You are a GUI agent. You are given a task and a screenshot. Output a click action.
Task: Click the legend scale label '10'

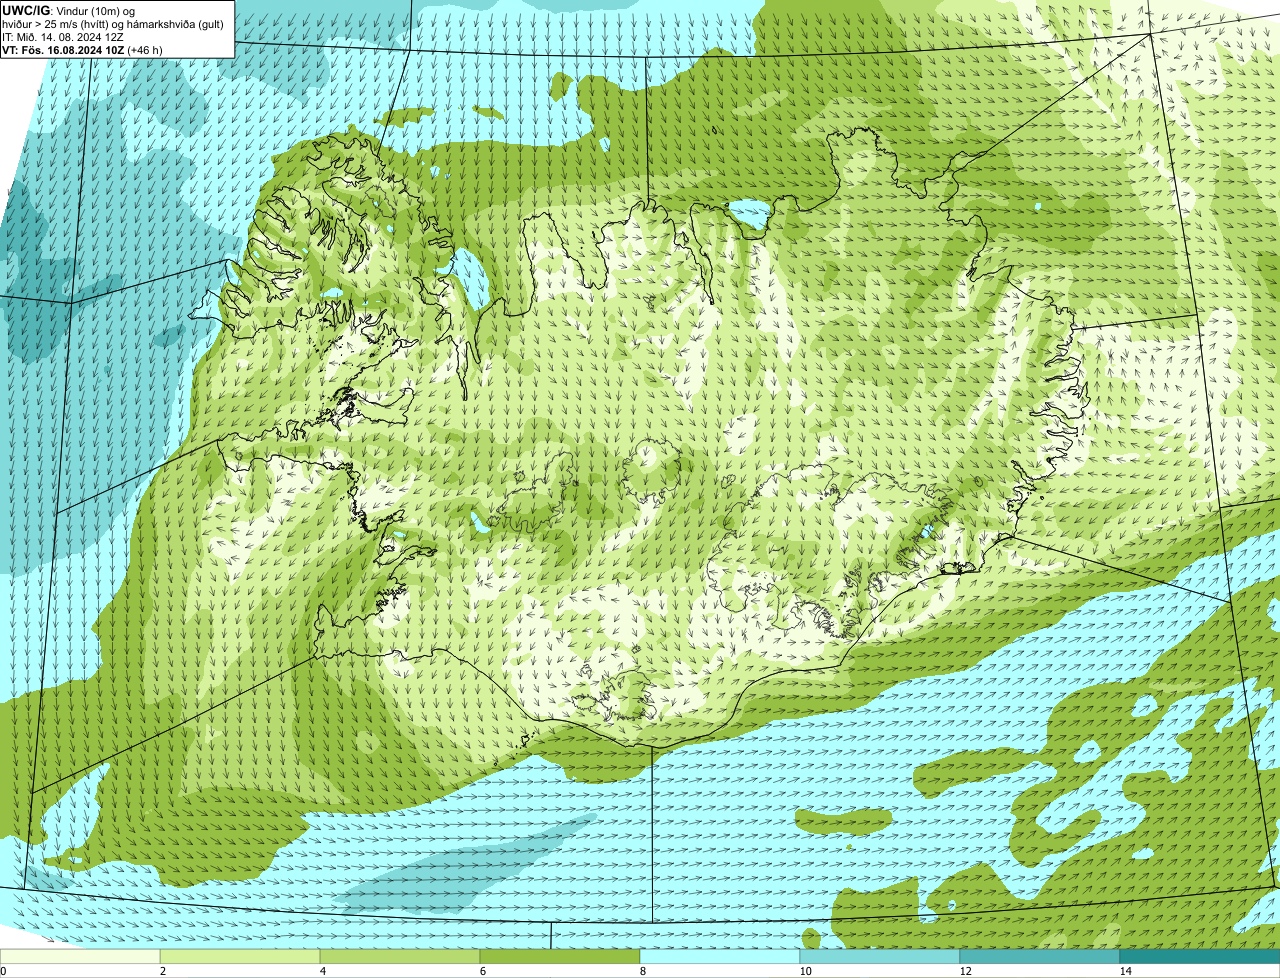pos(805,971)
